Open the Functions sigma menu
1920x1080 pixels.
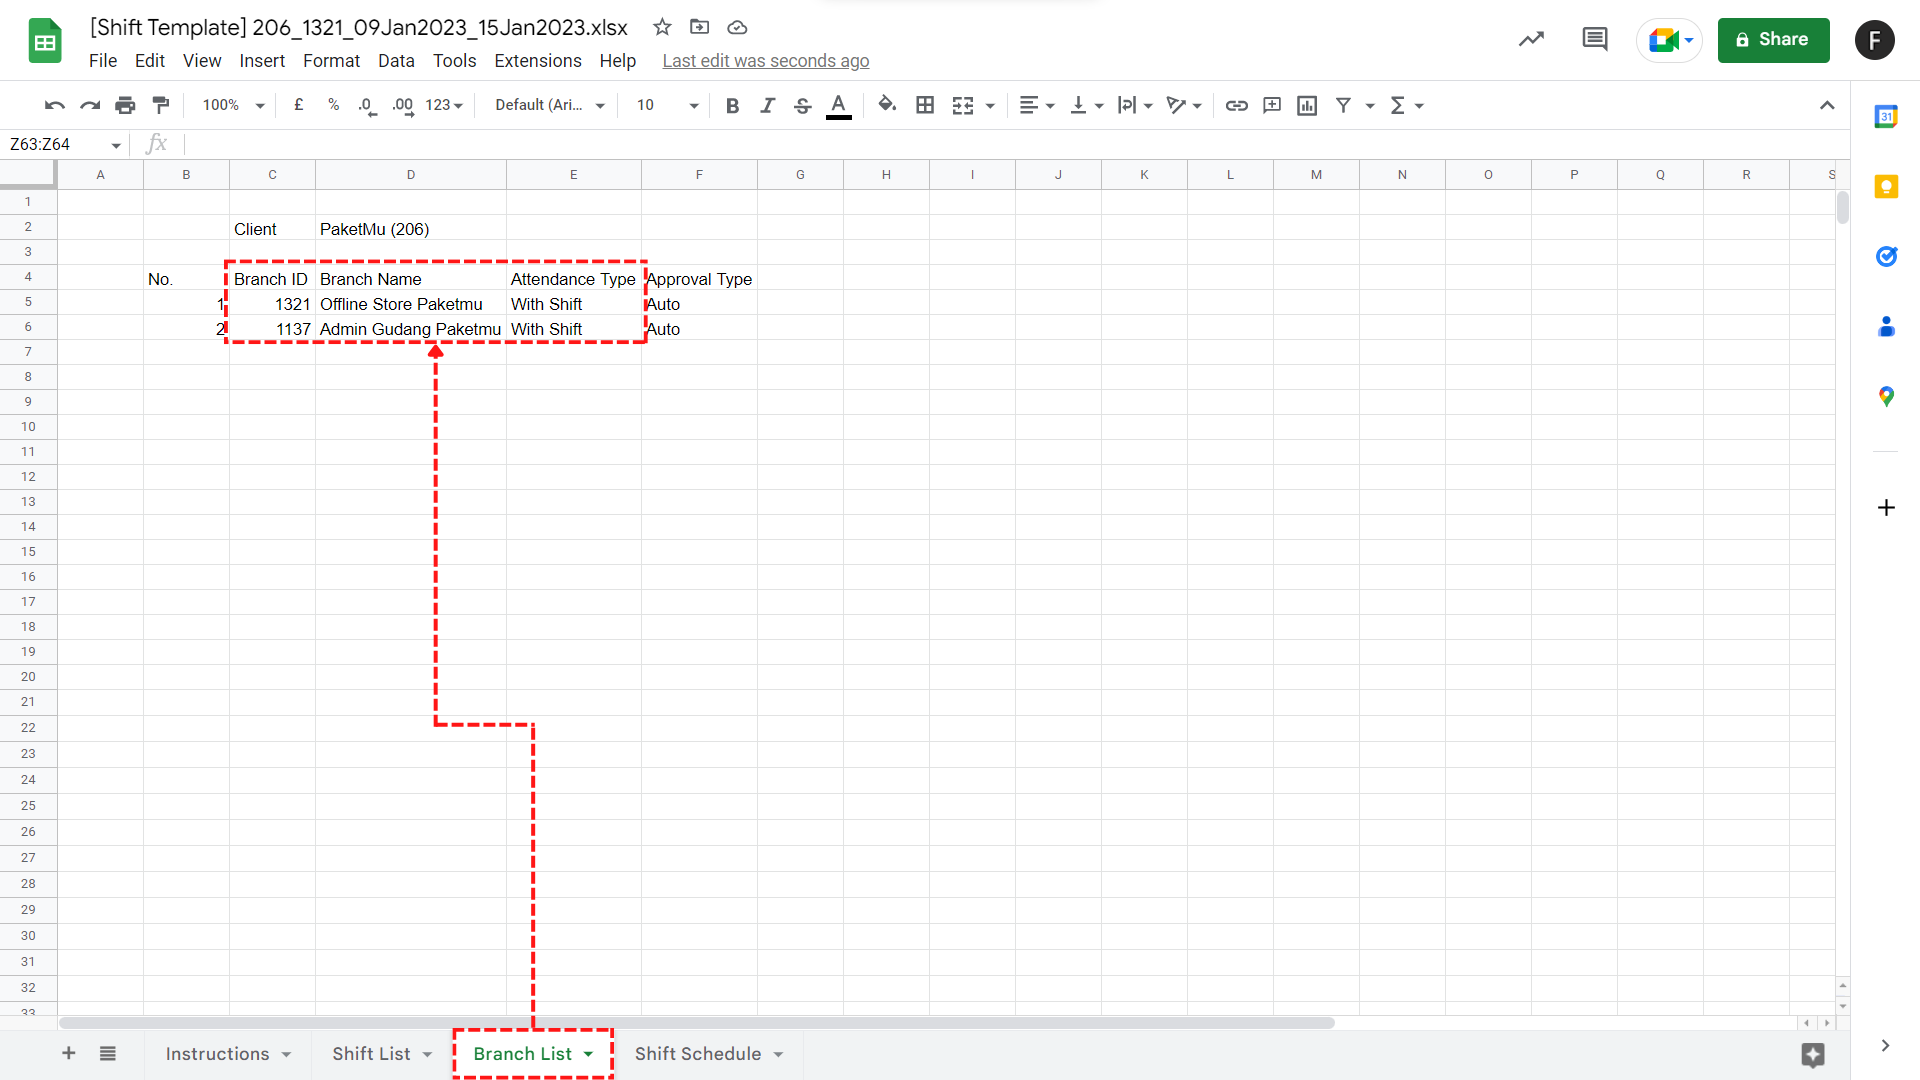[1406, 105]
